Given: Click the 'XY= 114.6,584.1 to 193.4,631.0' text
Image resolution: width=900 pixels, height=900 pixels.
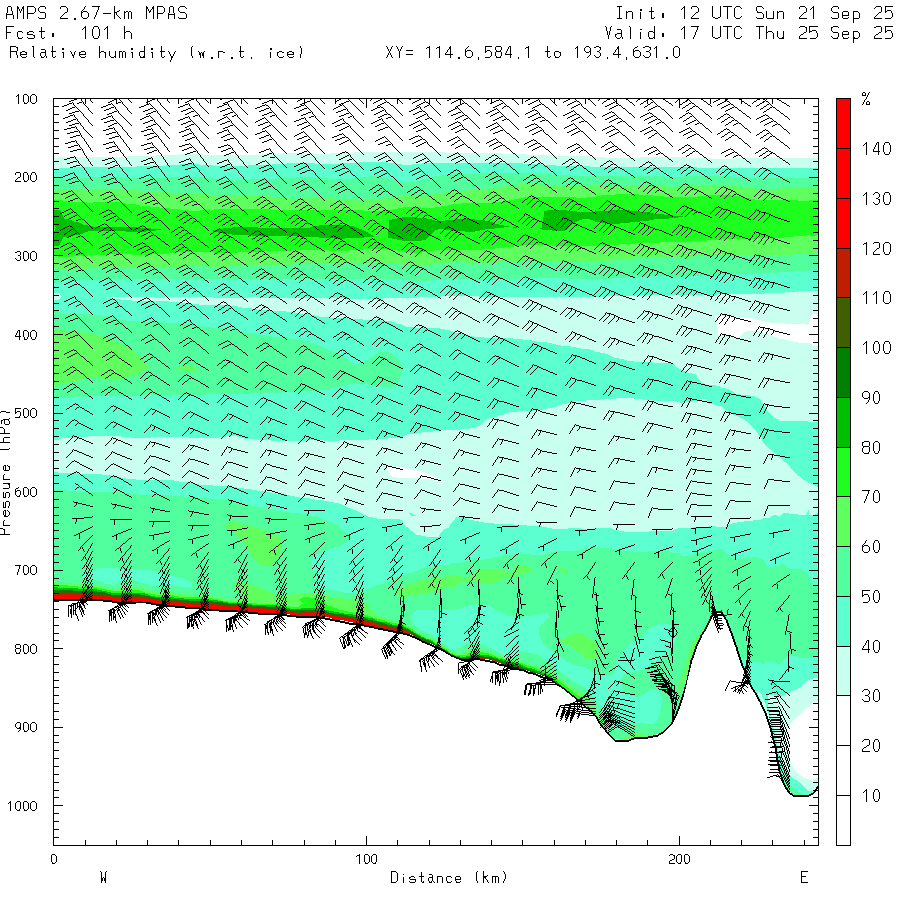Looking at the screenshot, I should 533,53.
